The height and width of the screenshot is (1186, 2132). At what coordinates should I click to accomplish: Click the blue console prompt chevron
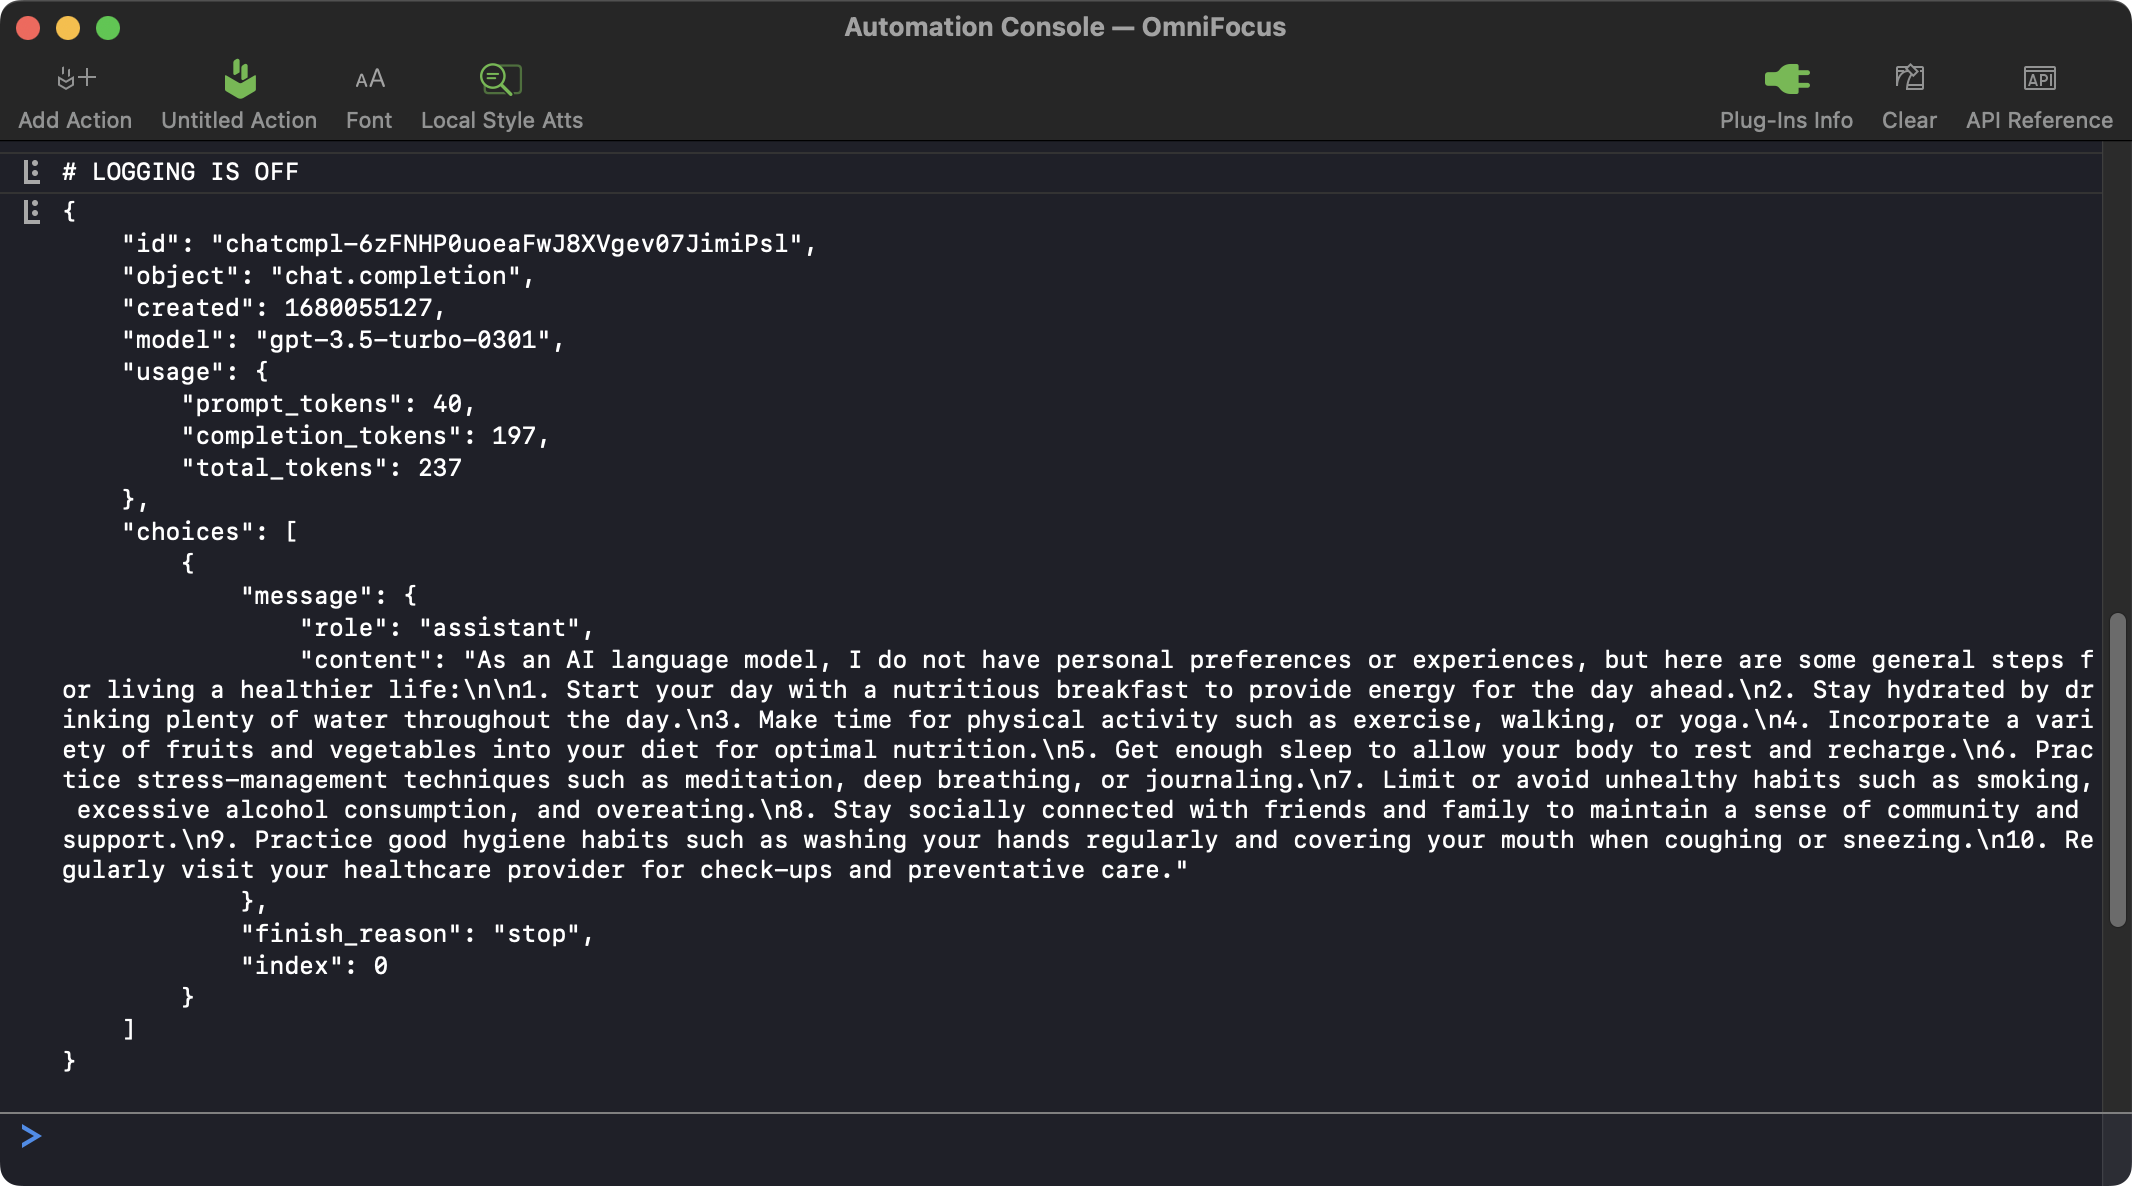31,1136
